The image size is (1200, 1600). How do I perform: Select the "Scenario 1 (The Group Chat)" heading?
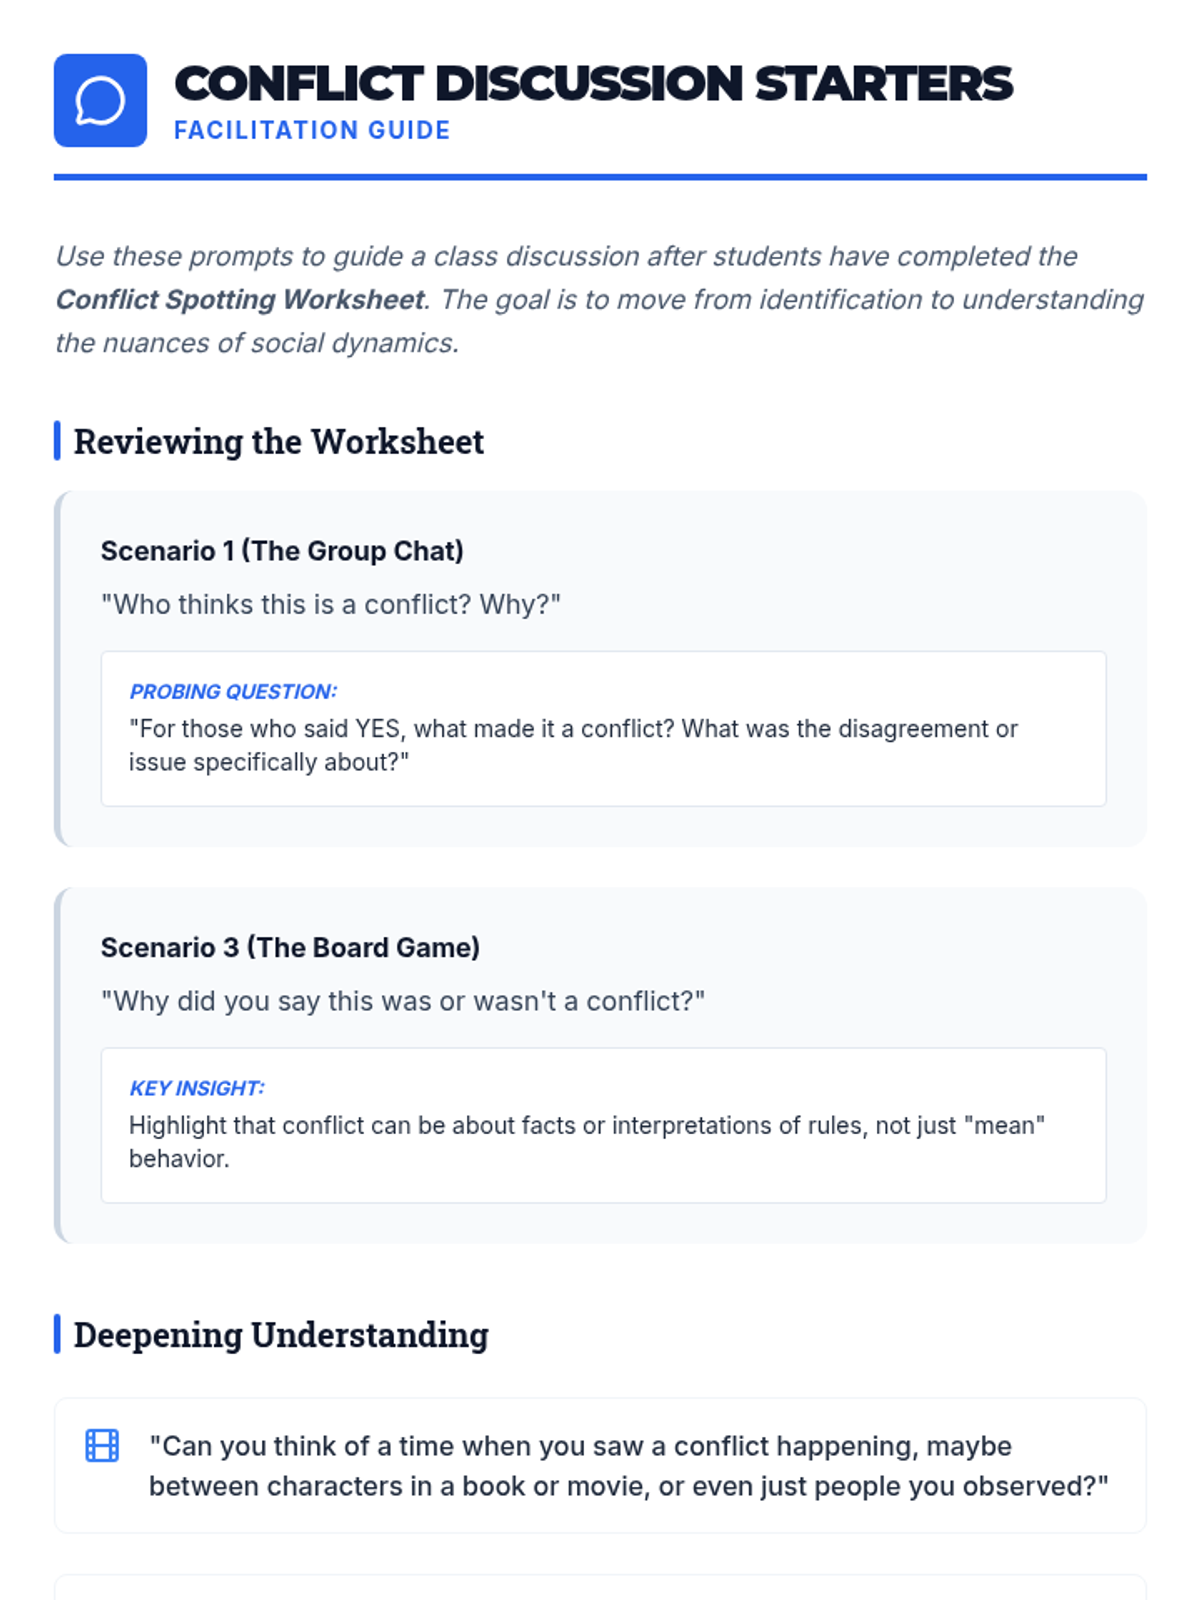click(x=282, y=551)
